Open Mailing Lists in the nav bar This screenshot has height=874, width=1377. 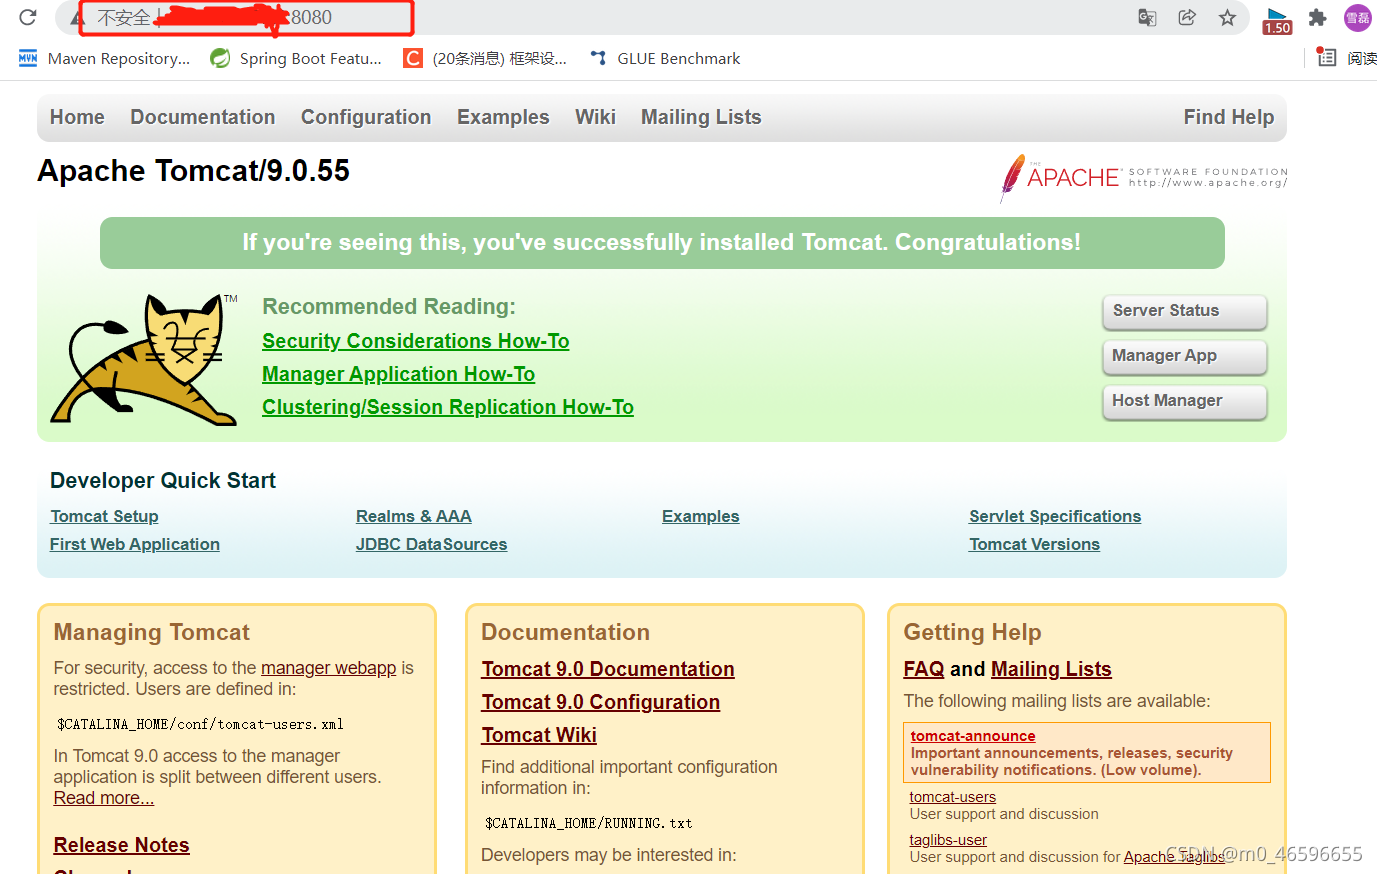pos(701,117)
